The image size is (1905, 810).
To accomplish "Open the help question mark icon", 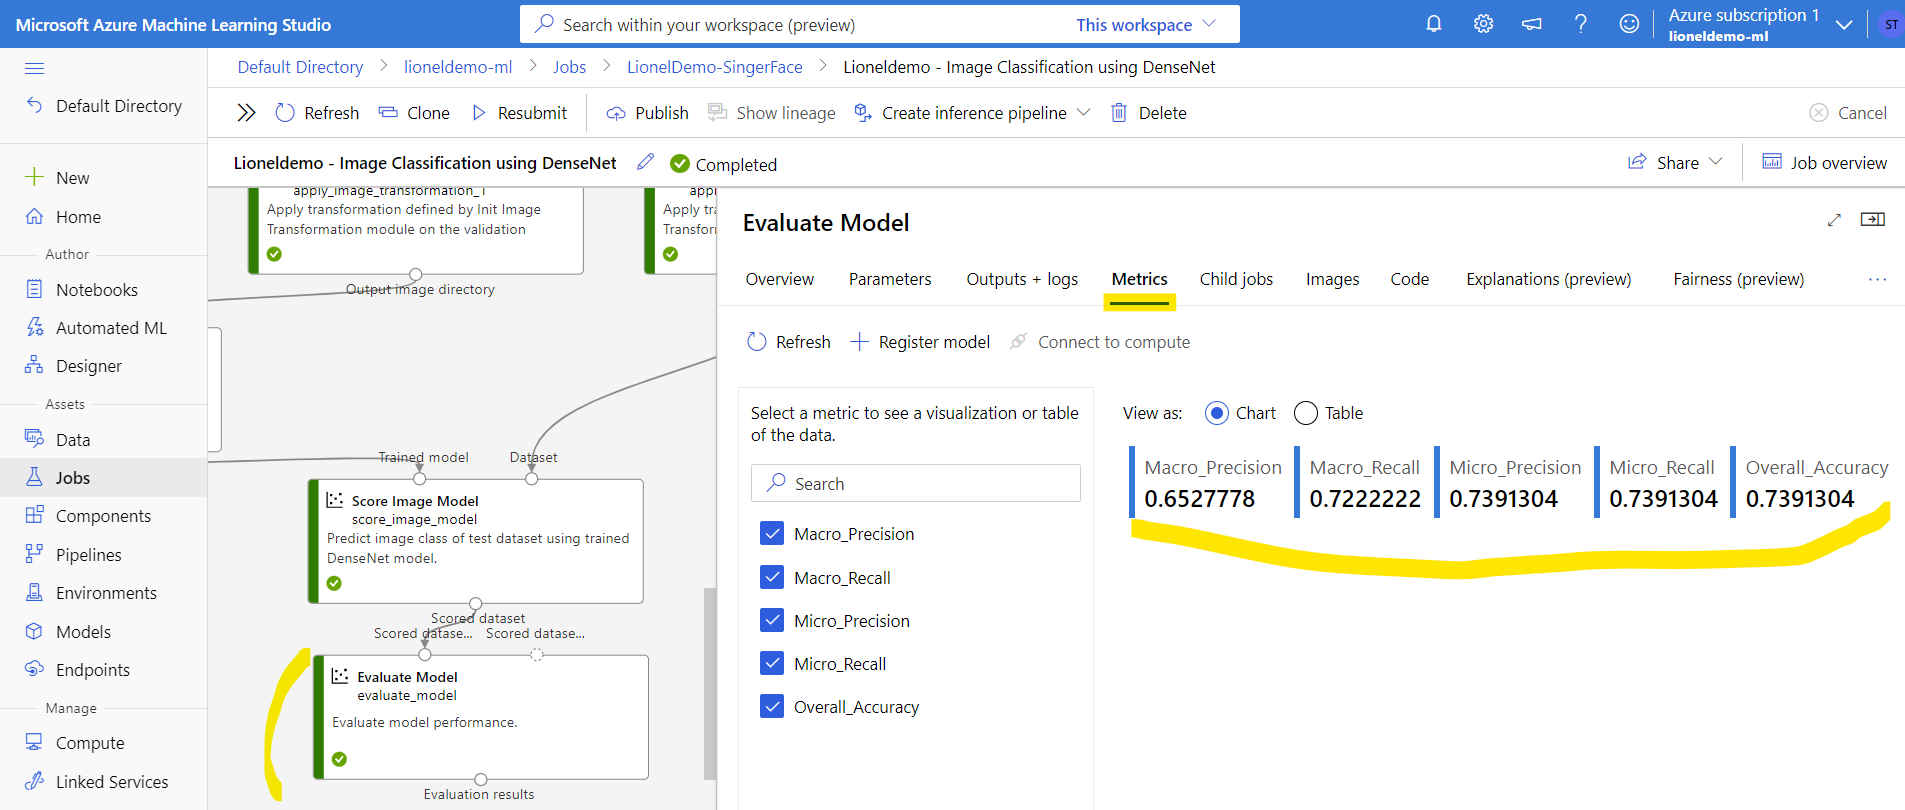I will pyautogui.click(x=1580, y=24).
